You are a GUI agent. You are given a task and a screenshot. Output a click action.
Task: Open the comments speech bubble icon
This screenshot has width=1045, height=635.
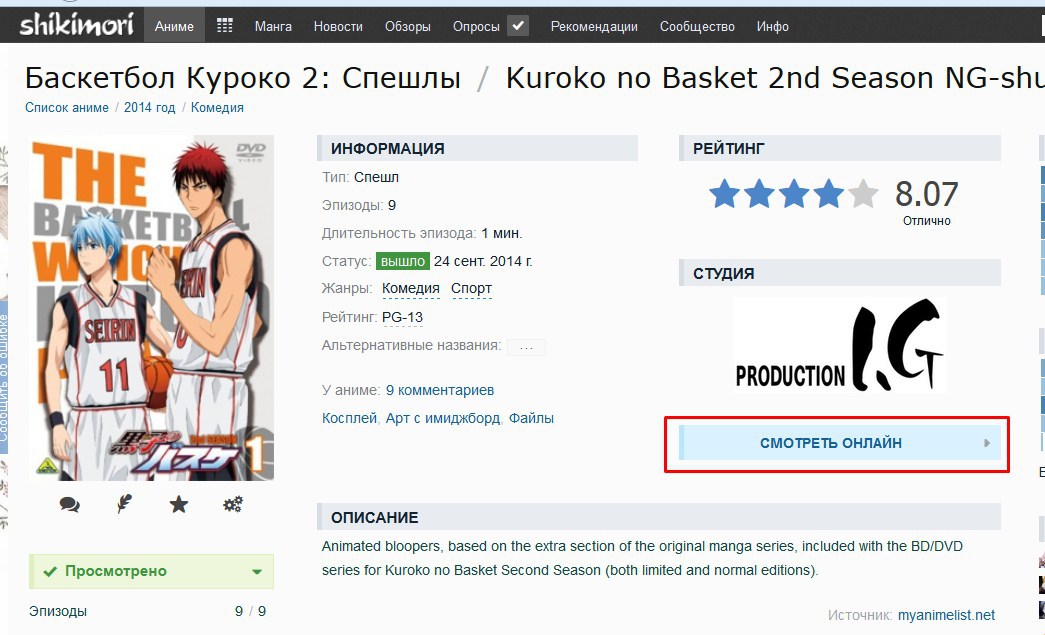(69, 504)
